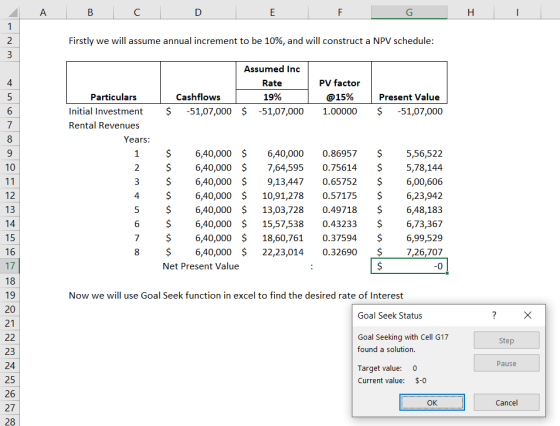Select column F header
This screenshot has height=426, width=560.
click(340, 12)
